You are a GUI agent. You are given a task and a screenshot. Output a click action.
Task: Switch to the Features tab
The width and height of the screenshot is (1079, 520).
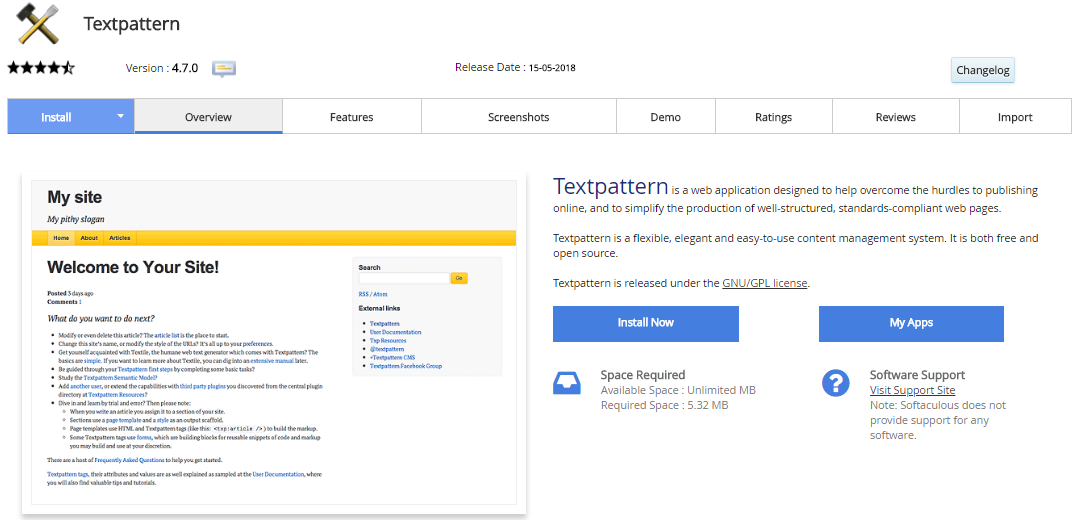tap(352, 117)
